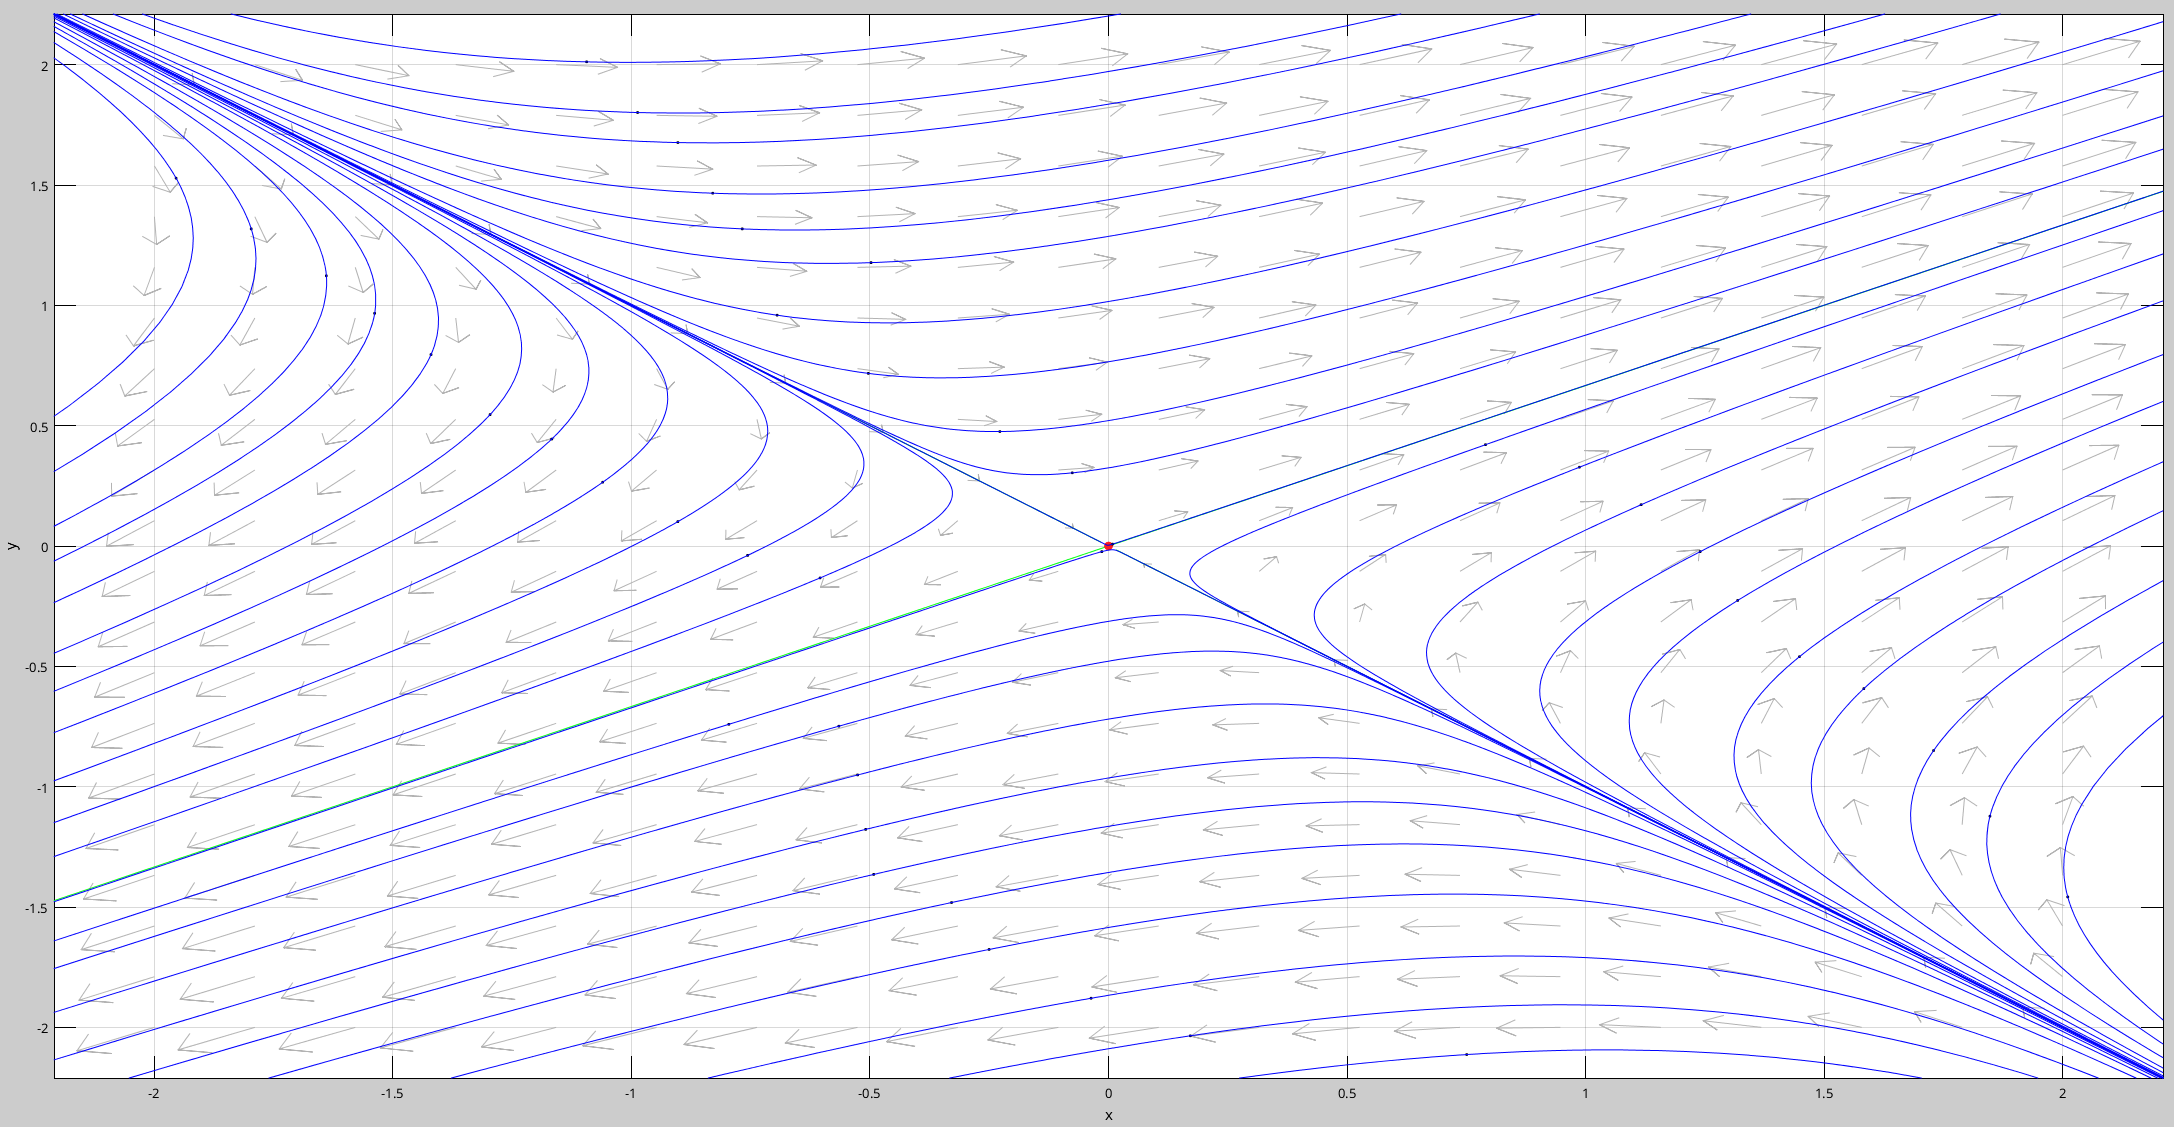Click the x-axis tick label 1.5
Viewport: 2174px width, 1127px height.
tap(1824, 1093)
